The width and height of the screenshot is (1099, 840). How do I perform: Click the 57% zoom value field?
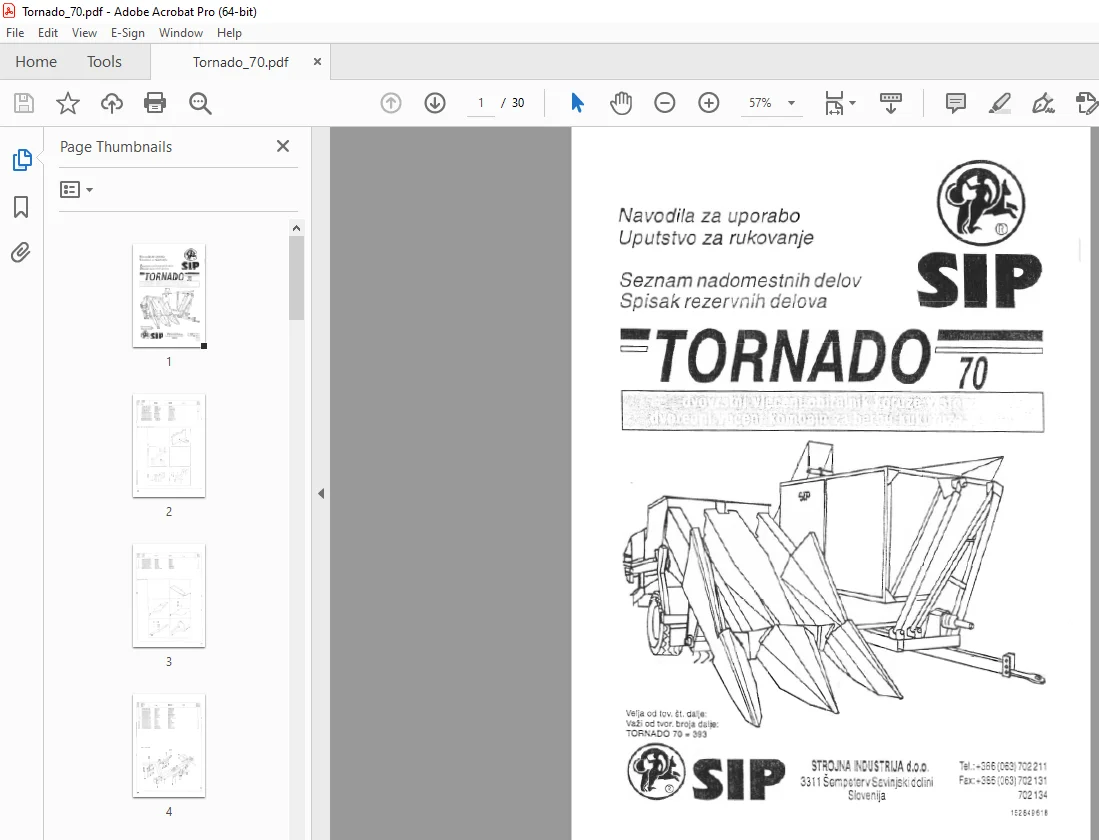pyautogui.click(x=760, y=103)
